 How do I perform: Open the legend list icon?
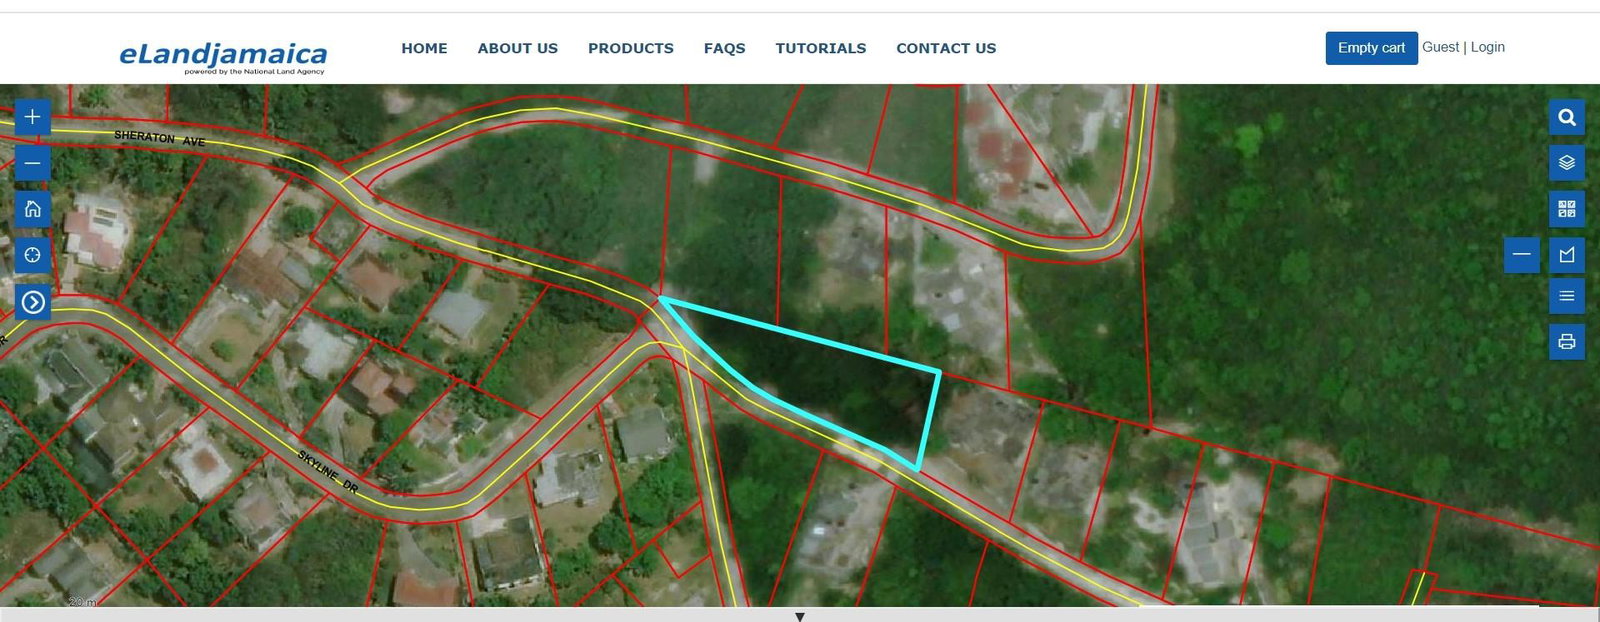point(1566,296)
